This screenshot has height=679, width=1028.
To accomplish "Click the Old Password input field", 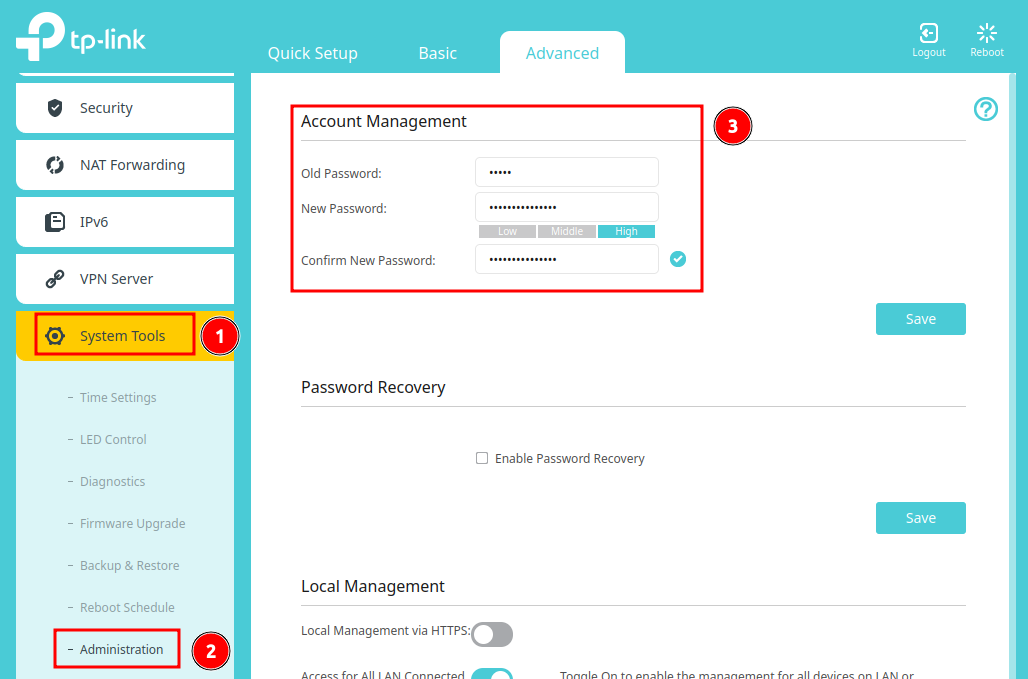I will (566, 171).
